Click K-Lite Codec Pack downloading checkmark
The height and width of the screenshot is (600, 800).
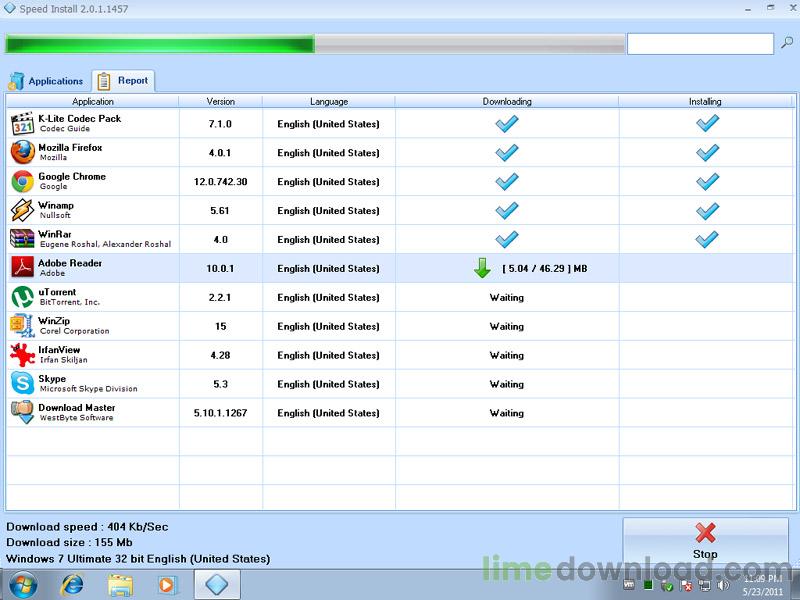click(507, 123)
